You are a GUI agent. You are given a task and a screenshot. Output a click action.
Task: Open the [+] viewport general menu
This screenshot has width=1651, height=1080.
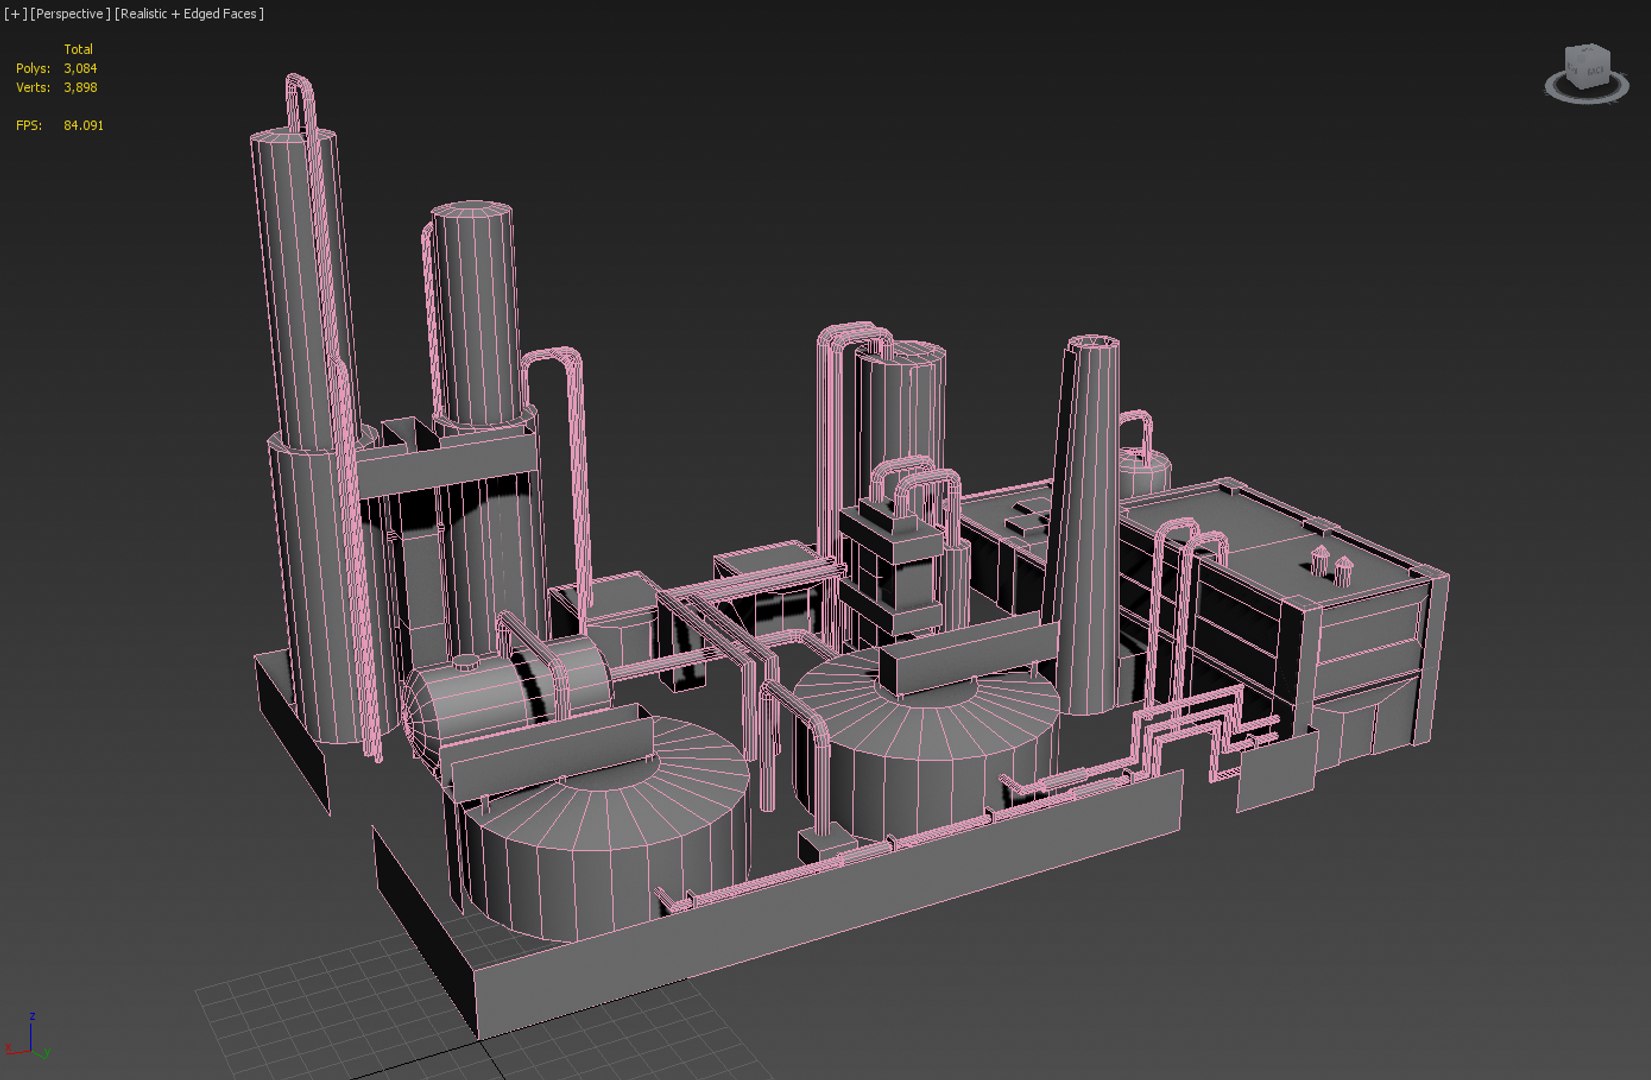pos(15,14)
